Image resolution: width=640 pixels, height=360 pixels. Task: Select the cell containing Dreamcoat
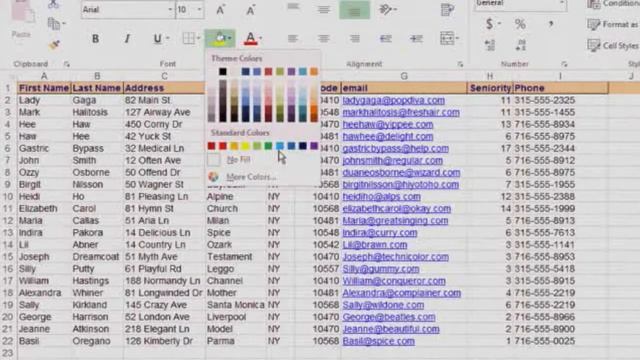pos(96,257)
